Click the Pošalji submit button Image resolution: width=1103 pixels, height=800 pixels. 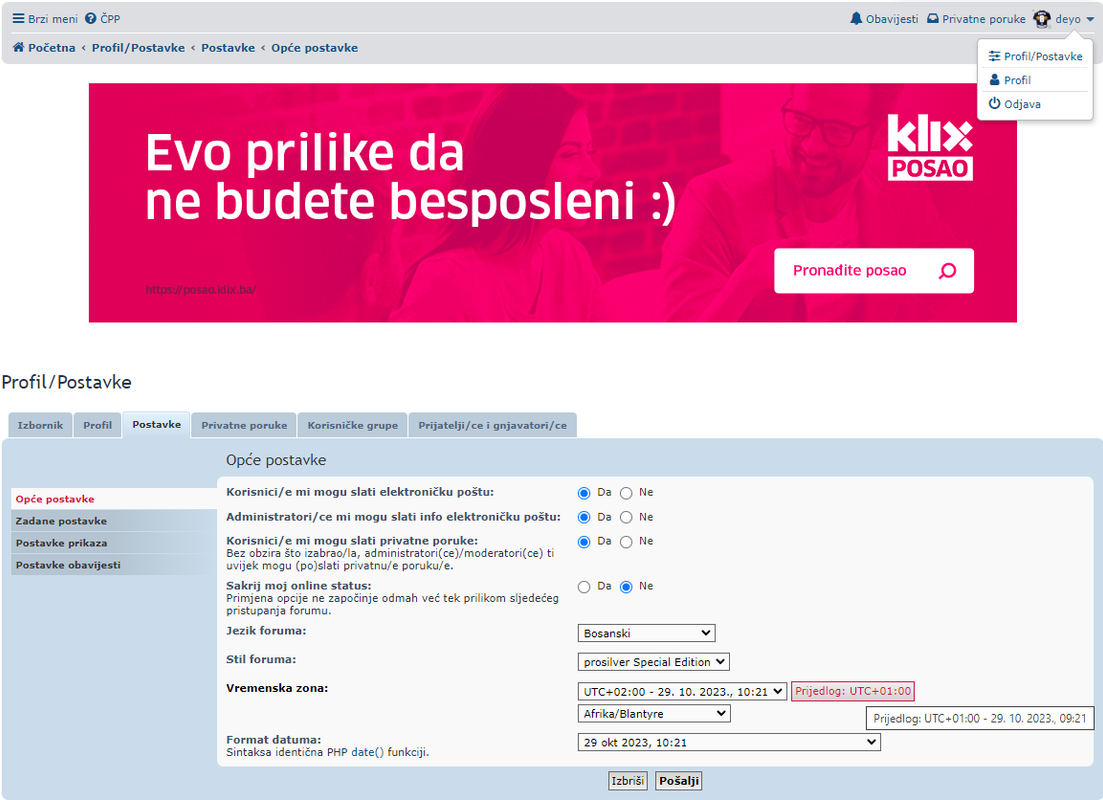point(679,781)
